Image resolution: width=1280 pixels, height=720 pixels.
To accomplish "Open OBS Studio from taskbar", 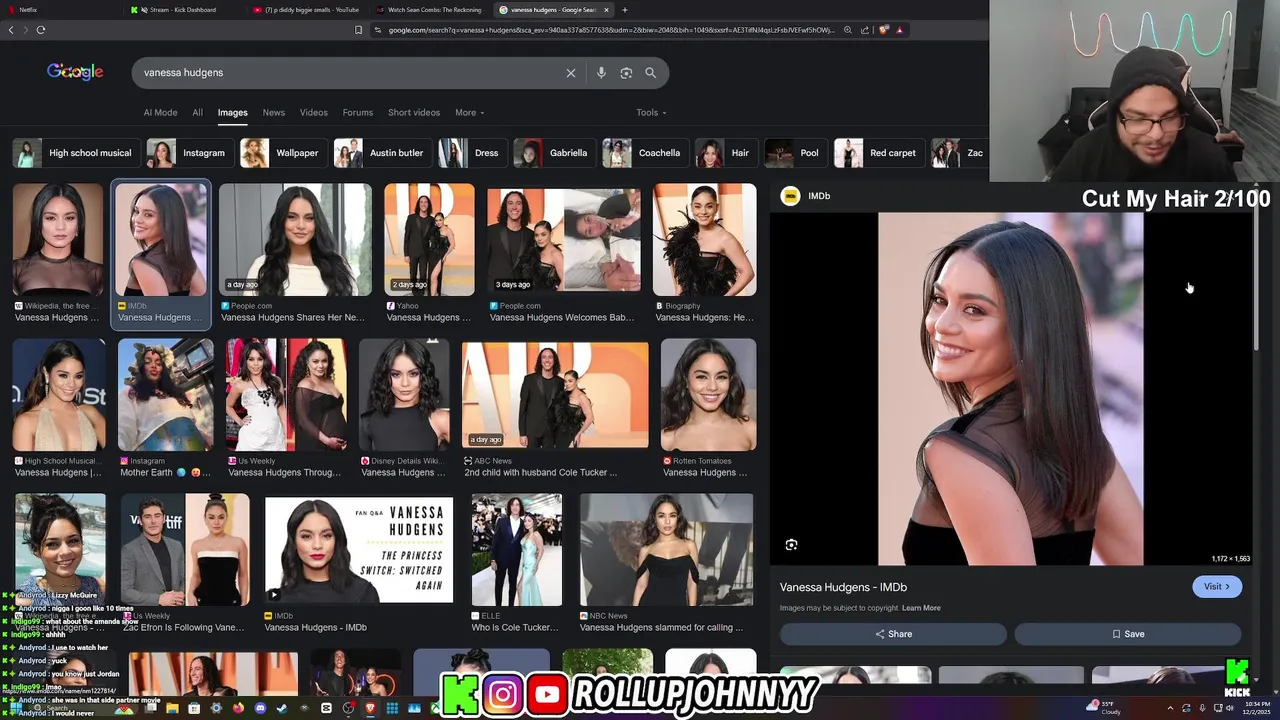I will (348, 708).
